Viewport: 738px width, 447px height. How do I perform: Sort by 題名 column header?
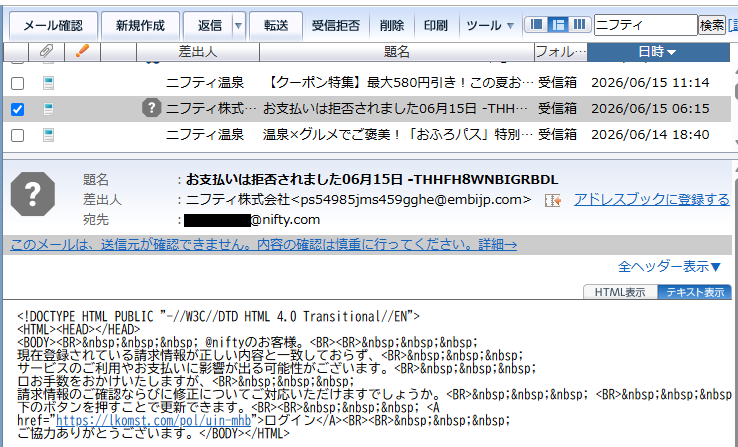(397, 52)
